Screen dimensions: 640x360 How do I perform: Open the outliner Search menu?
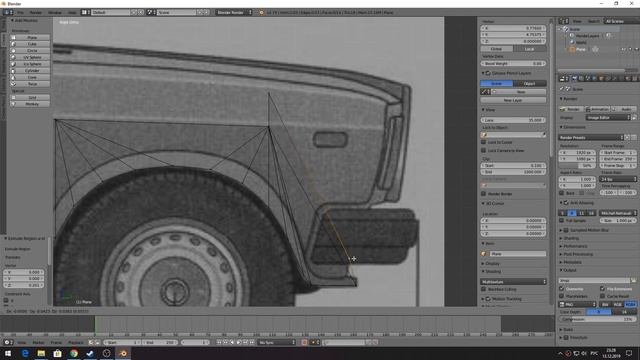pos(593,21)
